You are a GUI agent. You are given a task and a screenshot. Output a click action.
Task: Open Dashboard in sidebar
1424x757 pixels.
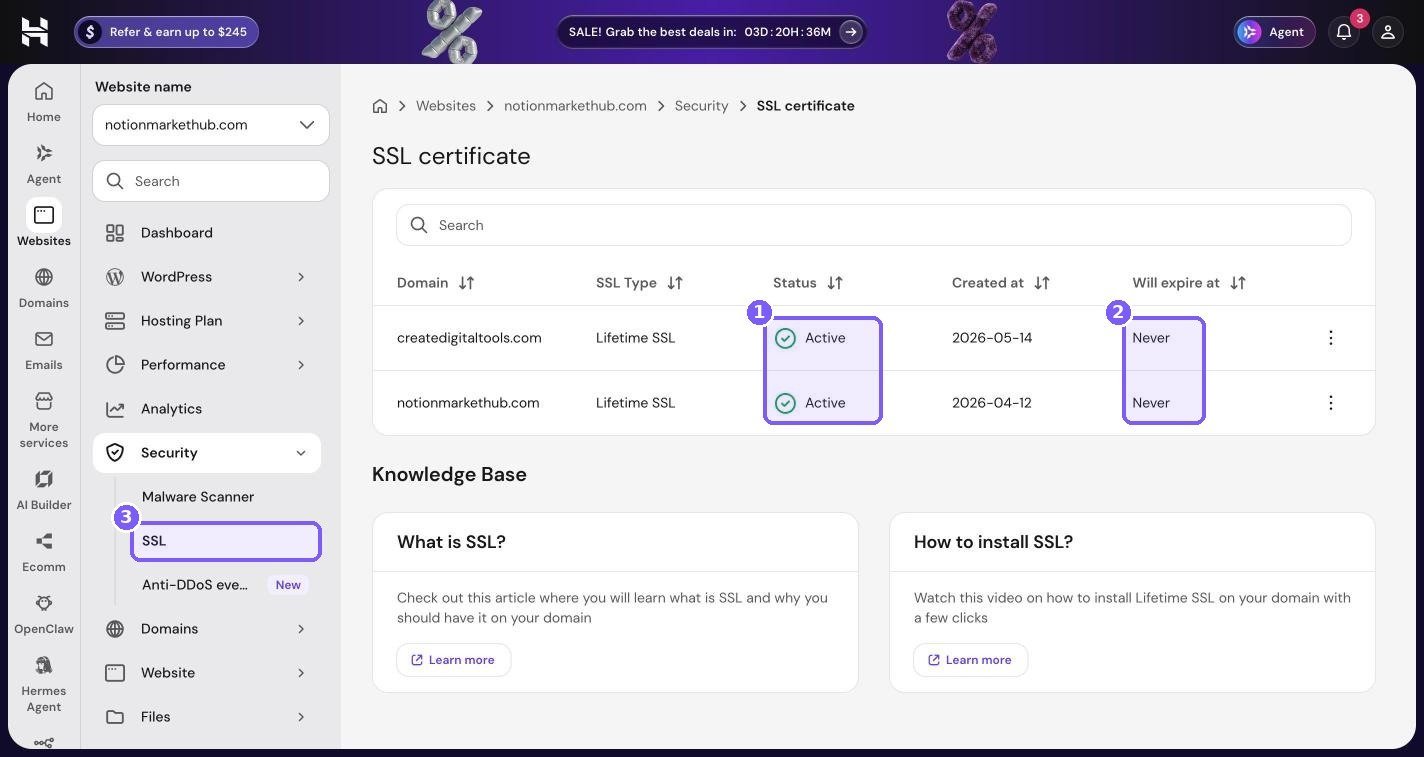(x=207, y=233)
